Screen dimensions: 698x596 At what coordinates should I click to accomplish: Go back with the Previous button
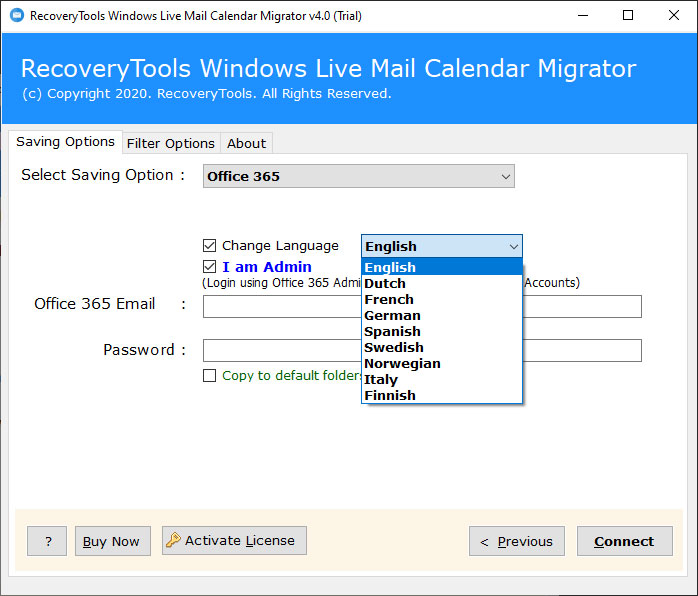click(x=517, y=541)
